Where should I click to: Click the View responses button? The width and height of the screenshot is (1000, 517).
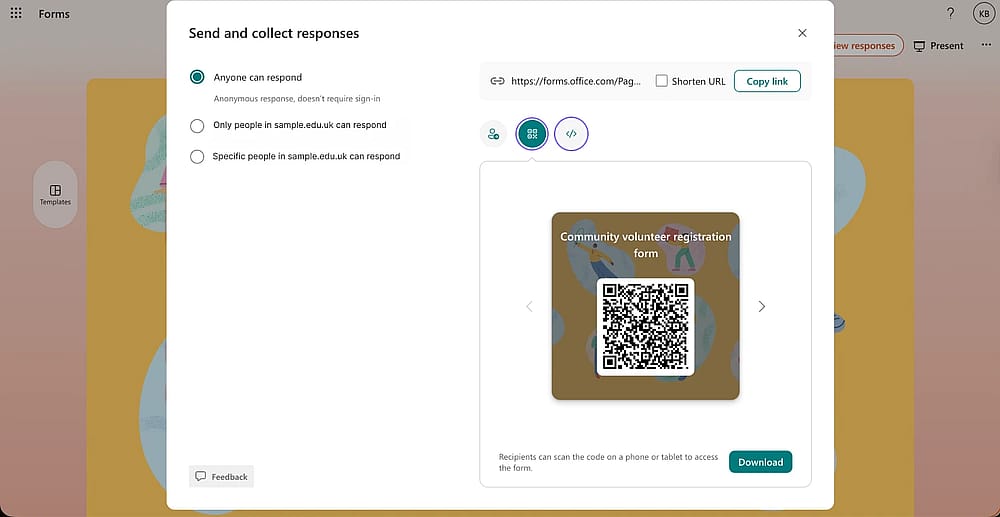(869, 45)
